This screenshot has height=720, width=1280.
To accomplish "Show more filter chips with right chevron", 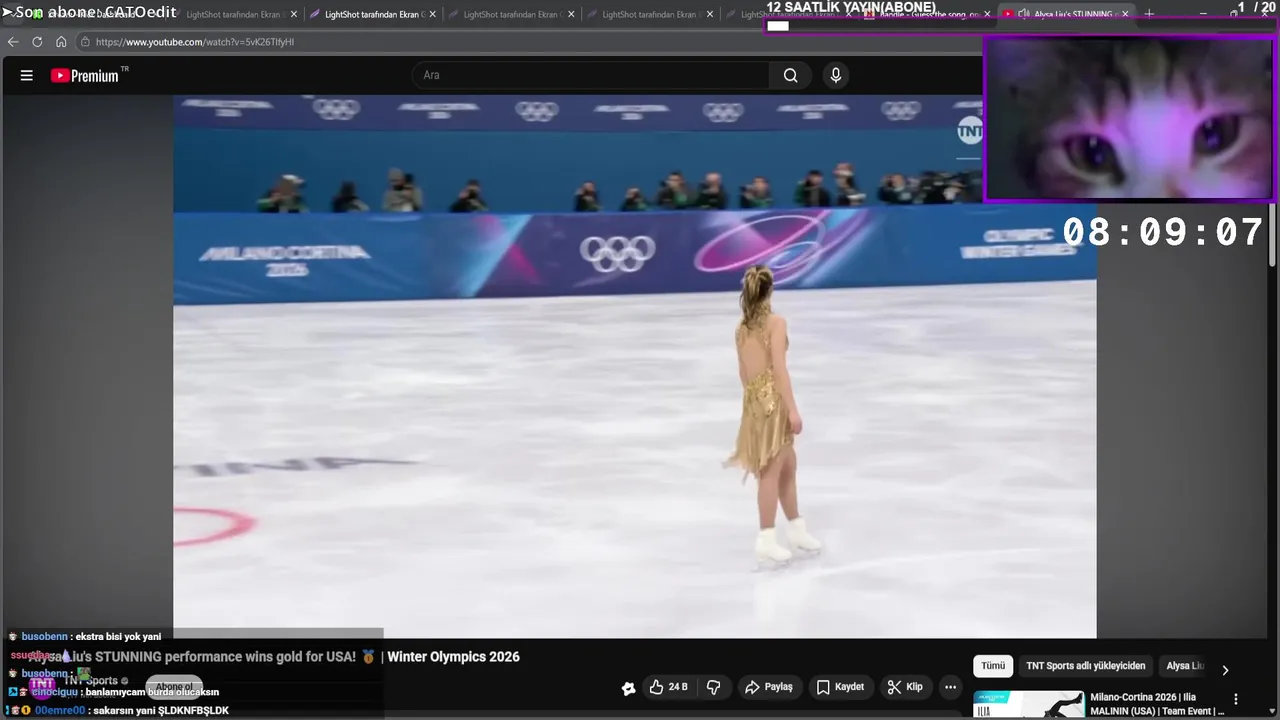I will pyautogui.click(x=1225, y=669).
